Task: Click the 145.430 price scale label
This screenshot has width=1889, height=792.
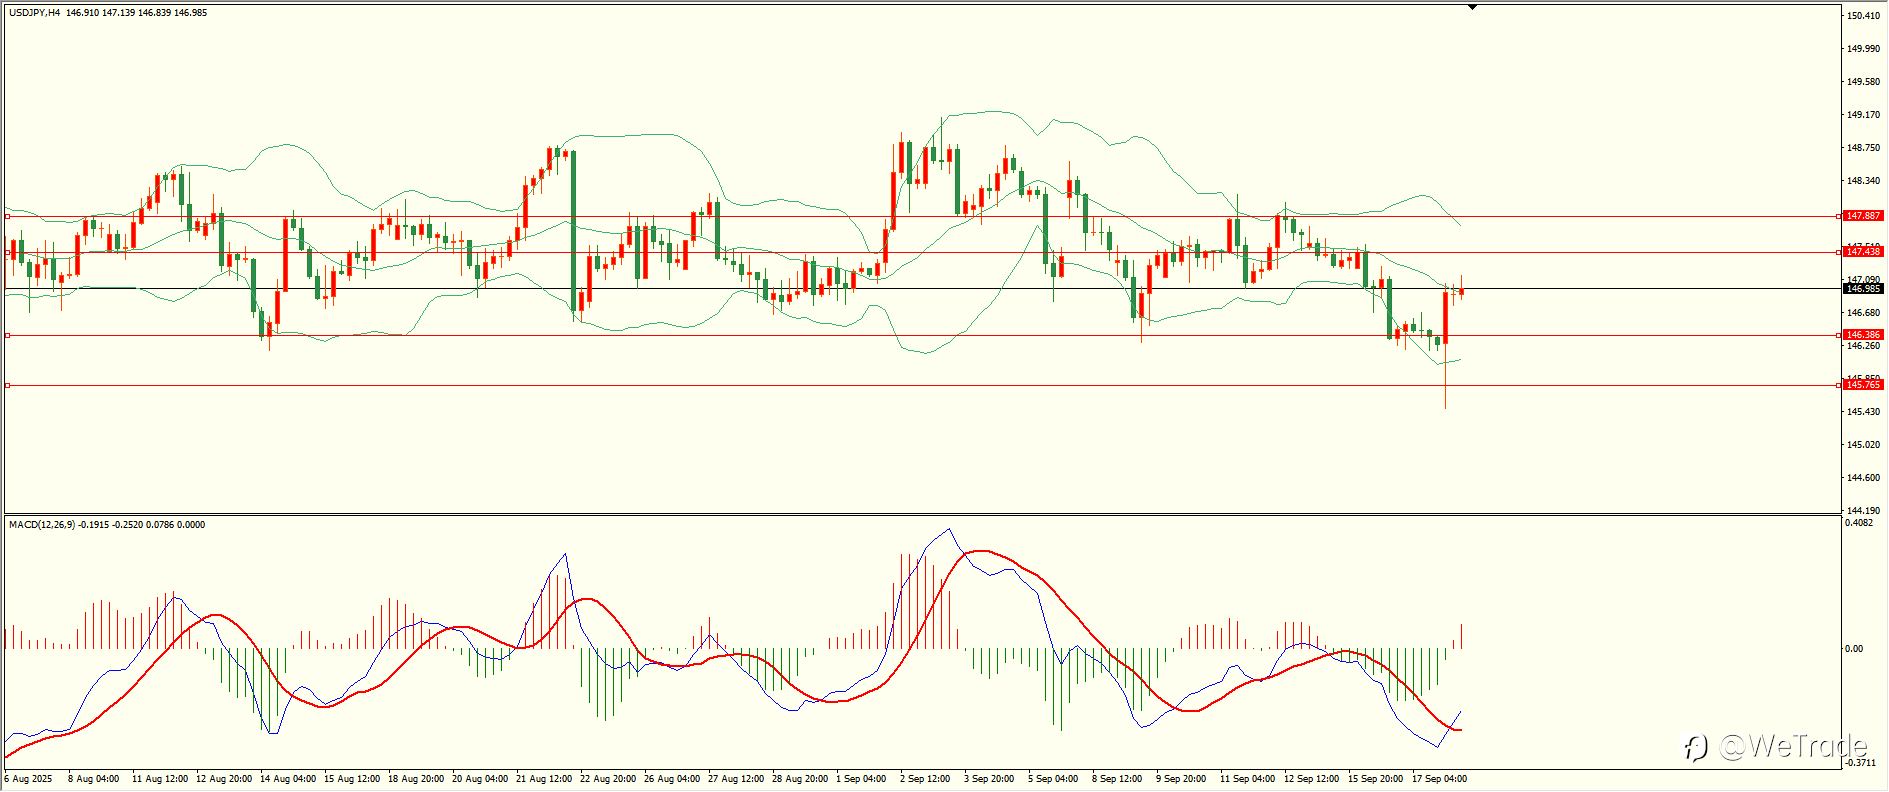Action: [x=1863, y=412]
